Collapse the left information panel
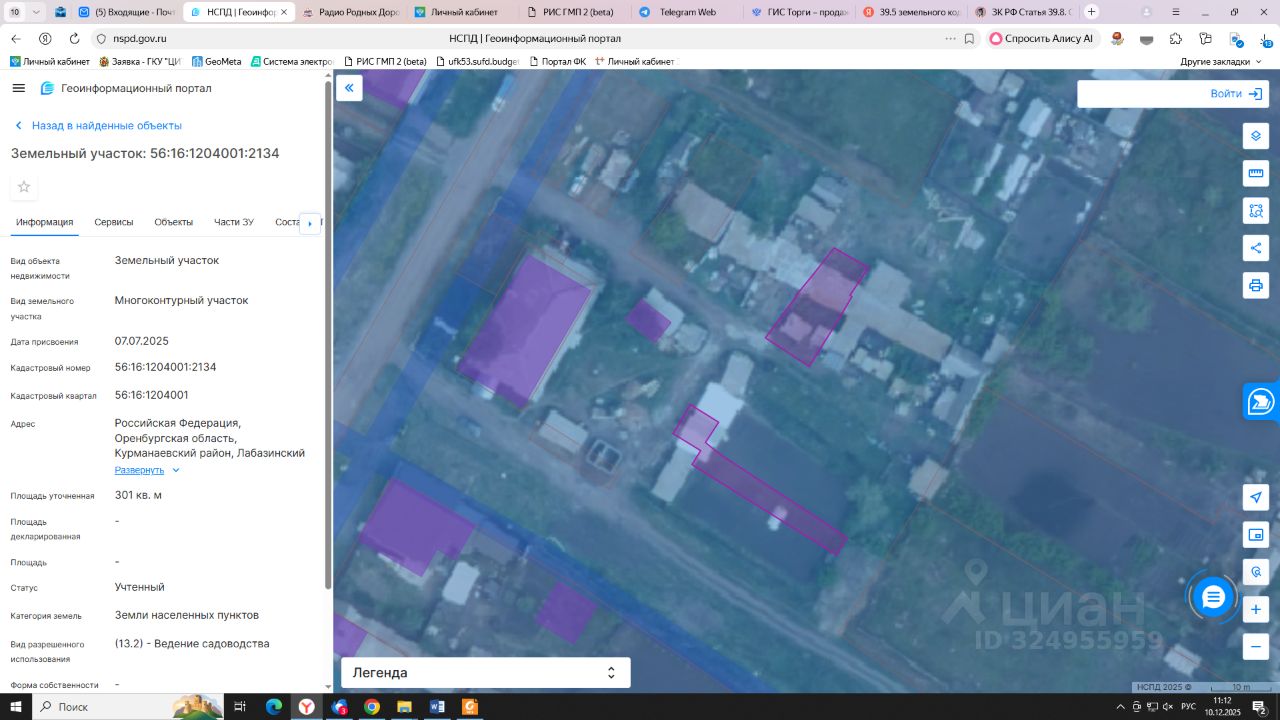This screenshot has width=1280, height=720. [x=349, y=88]
